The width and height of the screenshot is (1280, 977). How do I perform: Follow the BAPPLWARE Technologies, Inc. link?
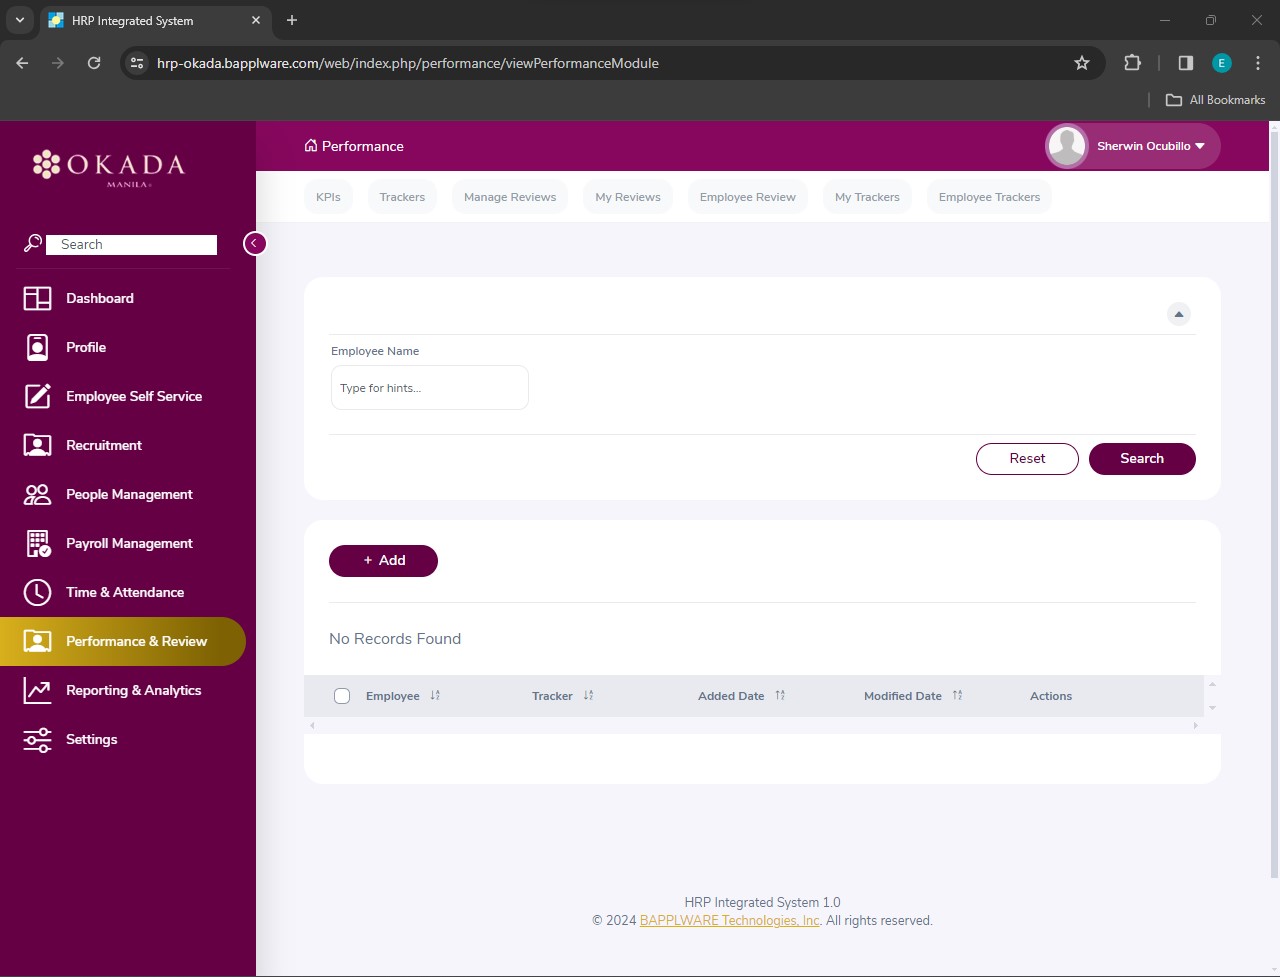tap(730, 921)
